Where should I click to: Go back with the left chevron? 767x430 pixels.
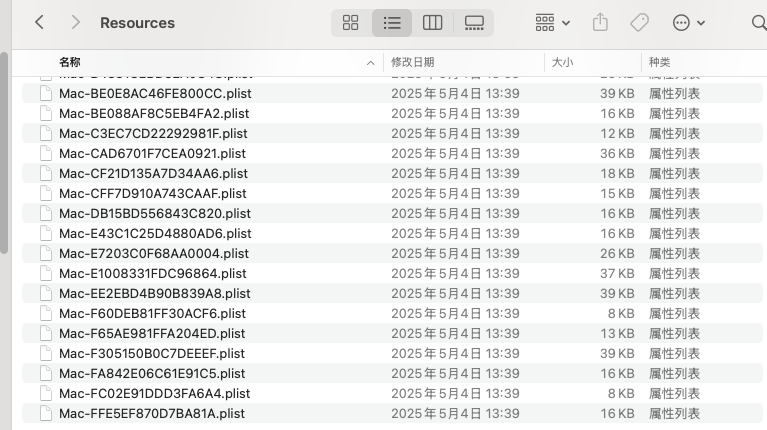point(40,23)
